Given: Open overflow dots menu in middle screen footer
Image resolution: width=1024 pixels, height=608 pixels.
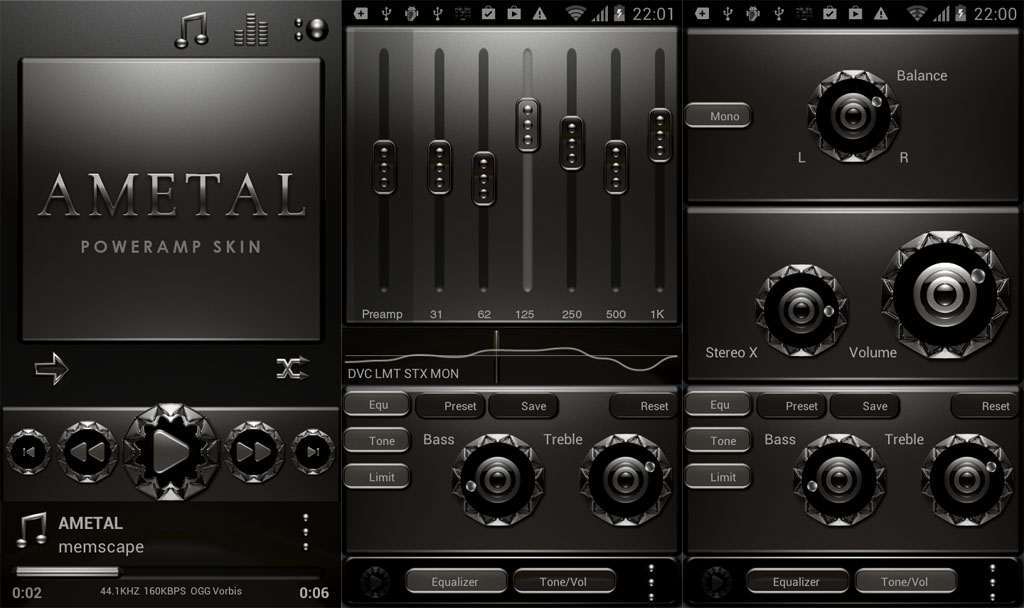Looking at the screenshot, I should 651,582.
